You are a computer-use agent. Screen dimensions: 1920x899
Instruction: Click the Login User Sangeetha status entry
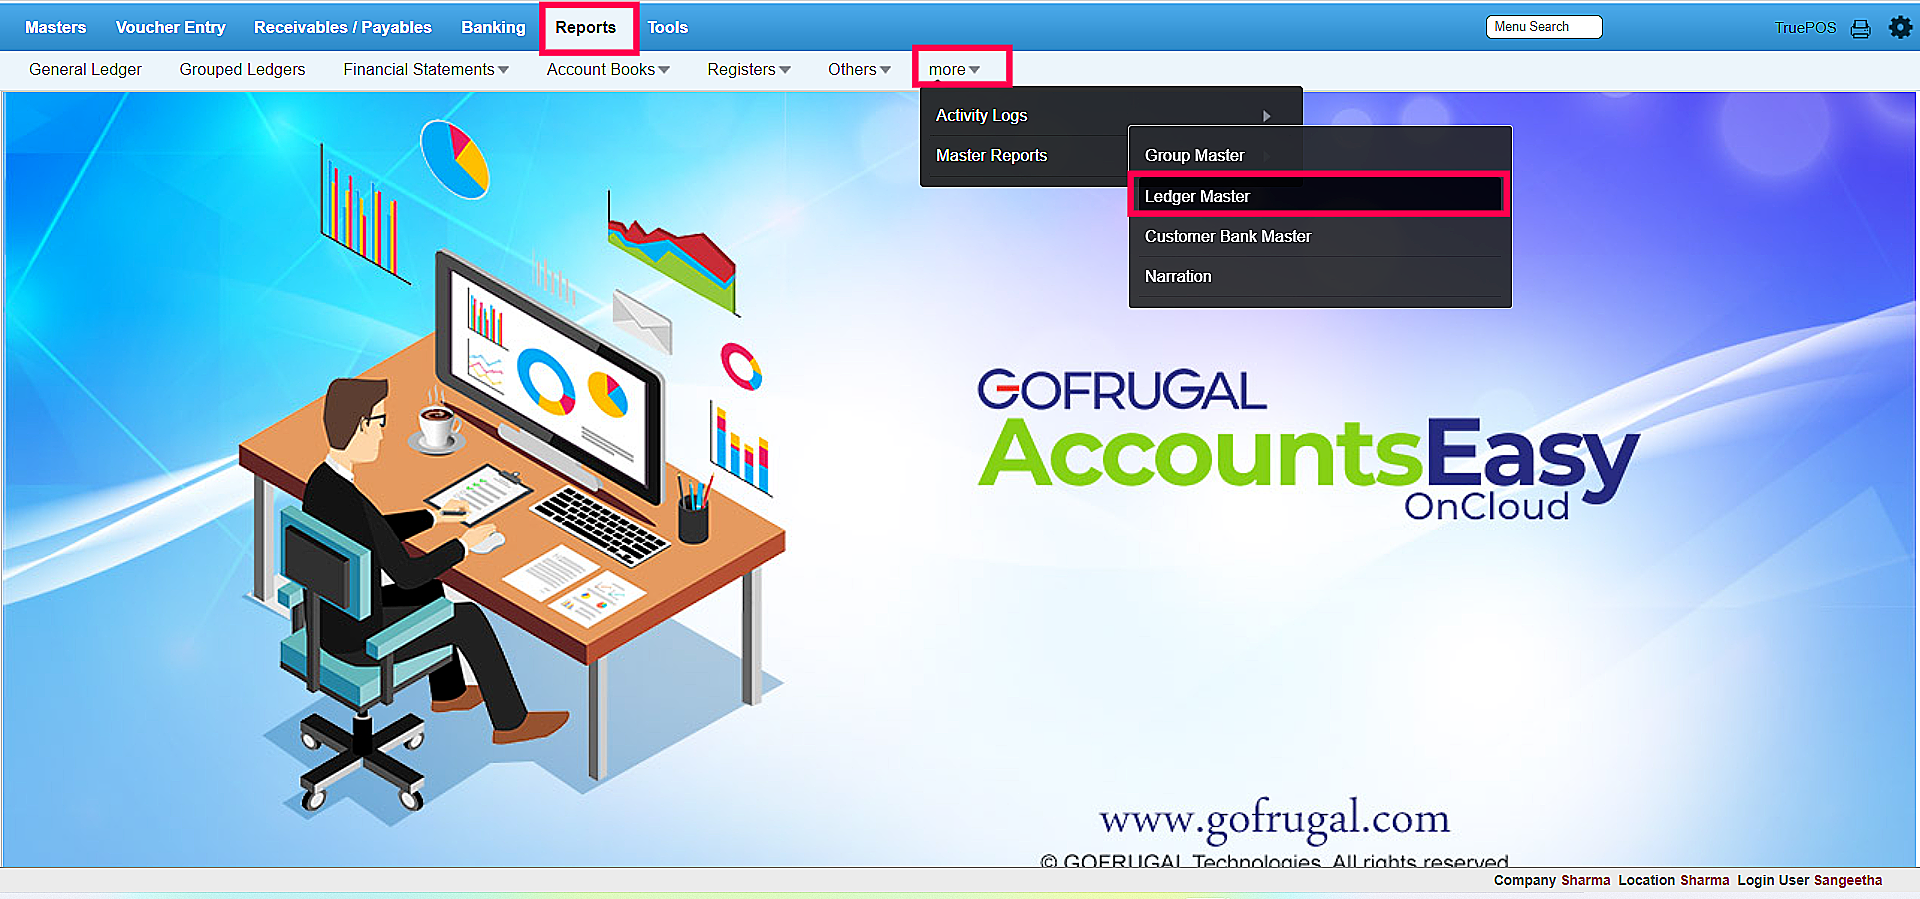pos(1810,880)
